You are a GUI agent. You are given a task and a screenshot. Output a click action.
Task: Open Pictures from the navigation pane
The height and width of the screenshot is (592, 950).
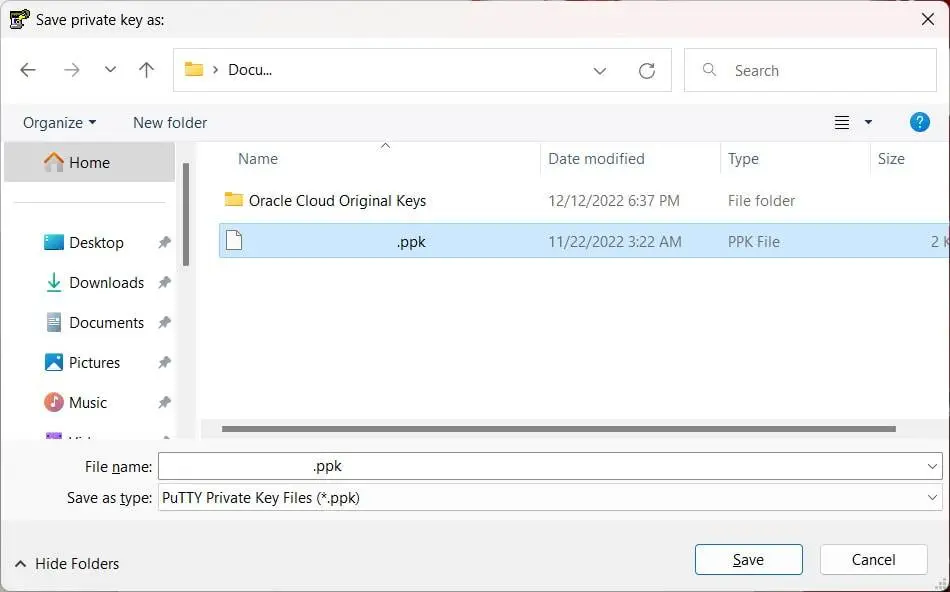[x=94, y=362]
